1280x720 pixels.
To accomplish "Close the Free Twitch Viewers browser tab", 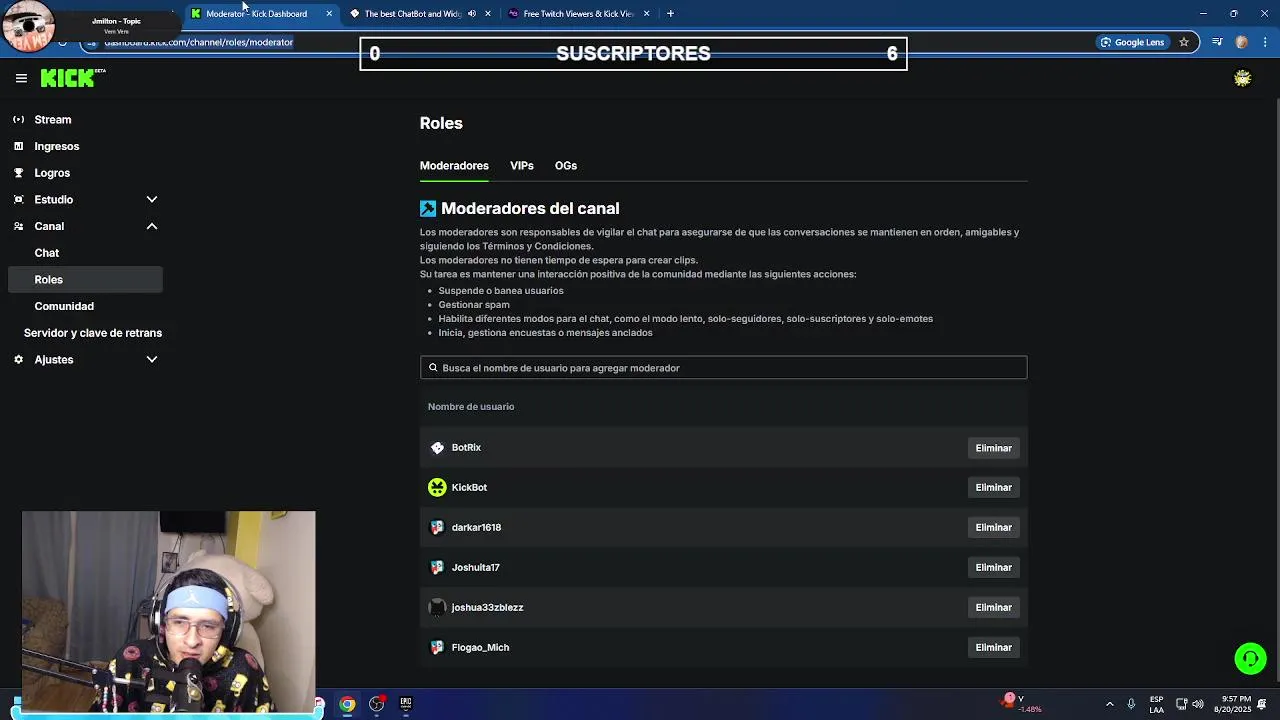I will click(x=646, y=14).
